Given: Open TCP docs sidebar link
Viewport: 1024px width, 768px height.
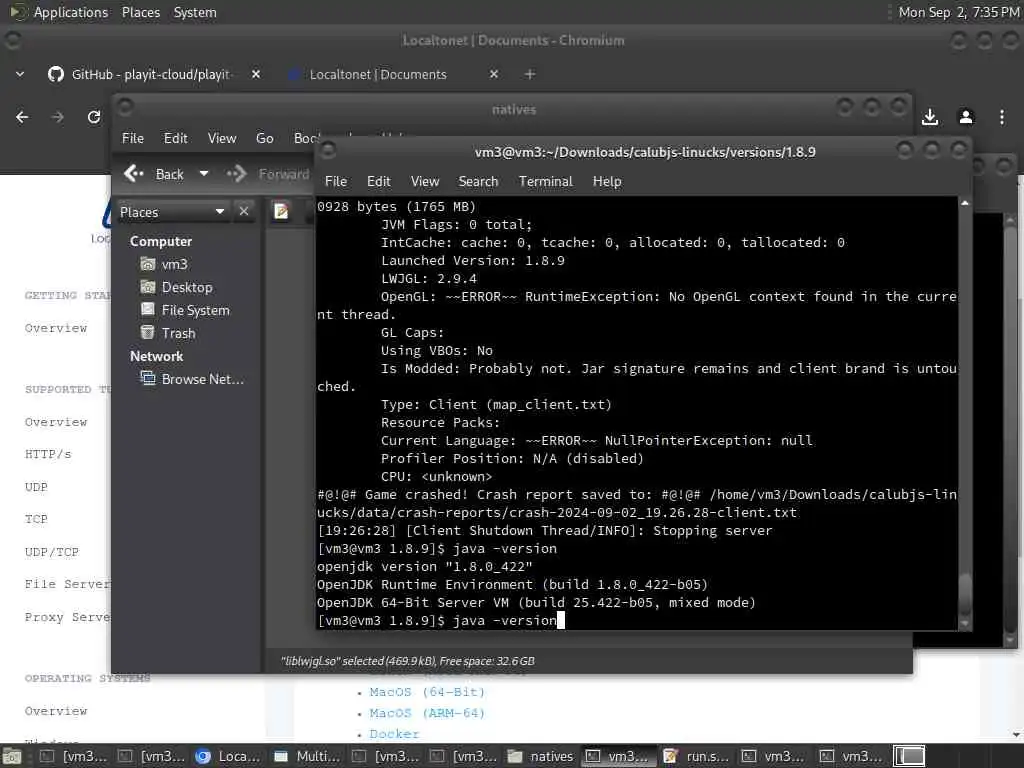Looking at the screenshot, I should coord(36,520).
